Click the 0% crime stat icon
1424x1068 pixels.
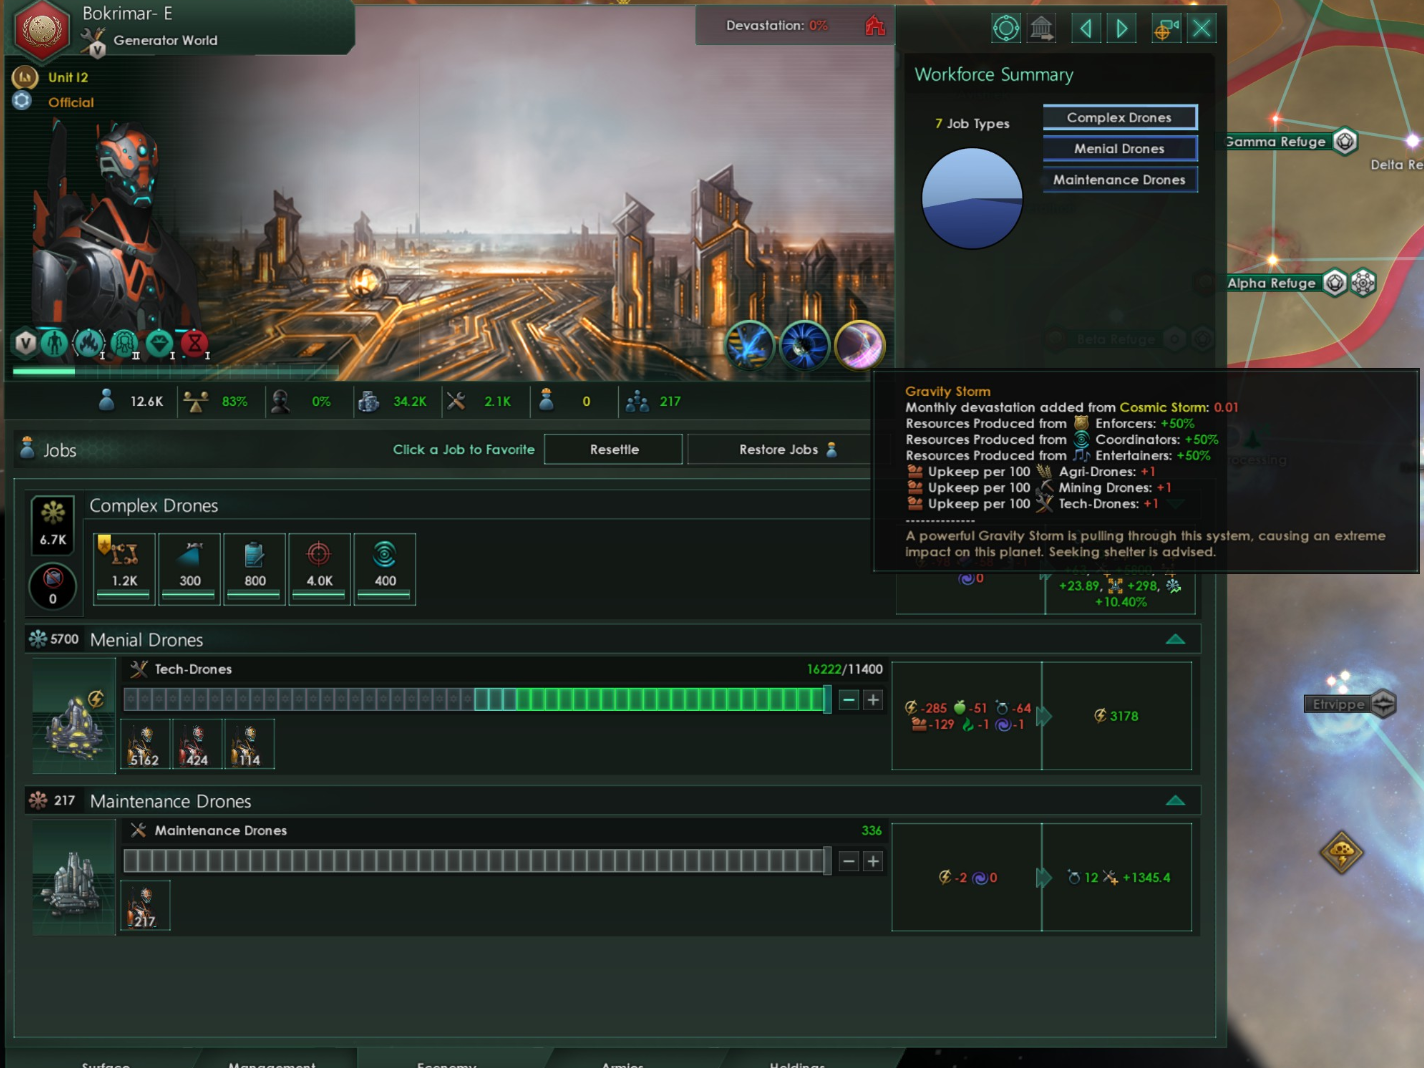[x=281, y=401]
